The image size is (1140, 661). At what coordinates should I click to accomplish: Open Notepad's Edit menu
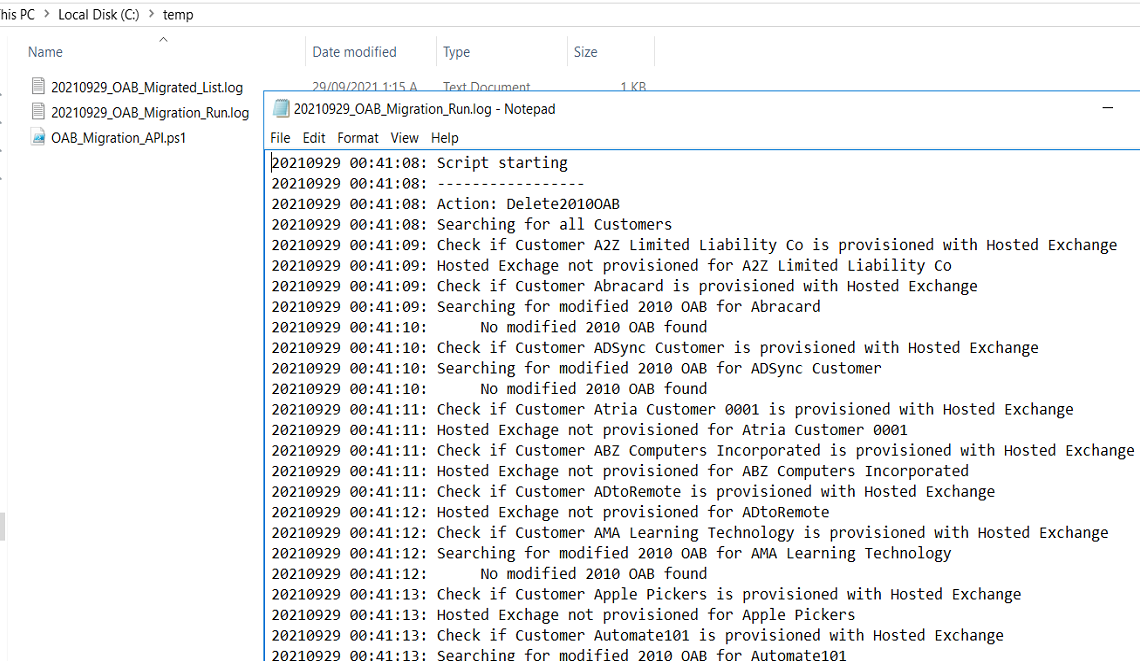tap(314, 138)
